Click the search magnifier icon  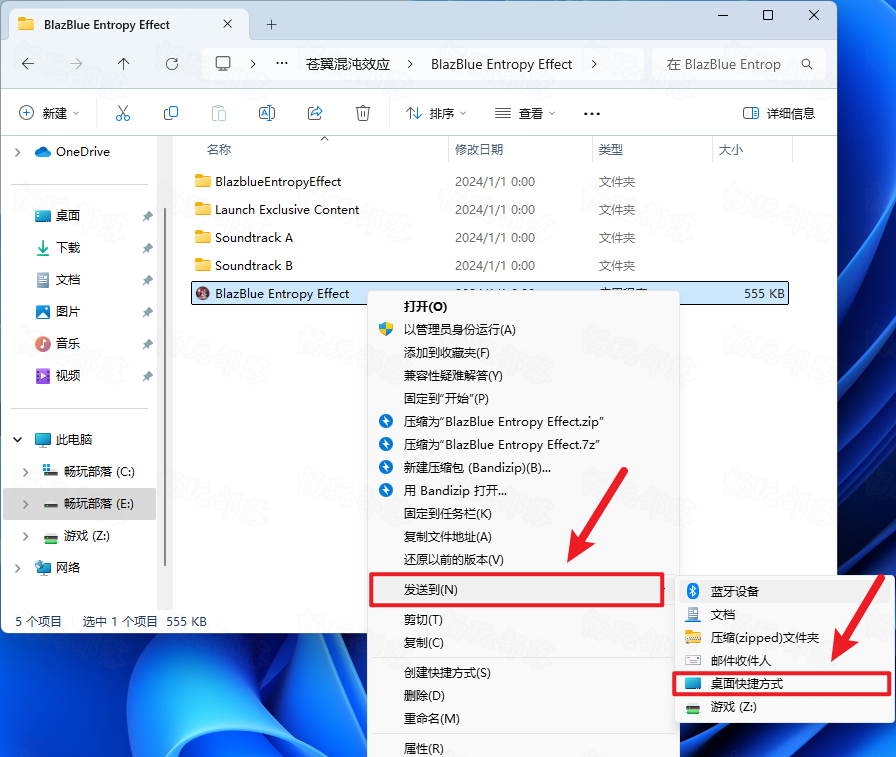pyautogui.click(x=807, y=64)
